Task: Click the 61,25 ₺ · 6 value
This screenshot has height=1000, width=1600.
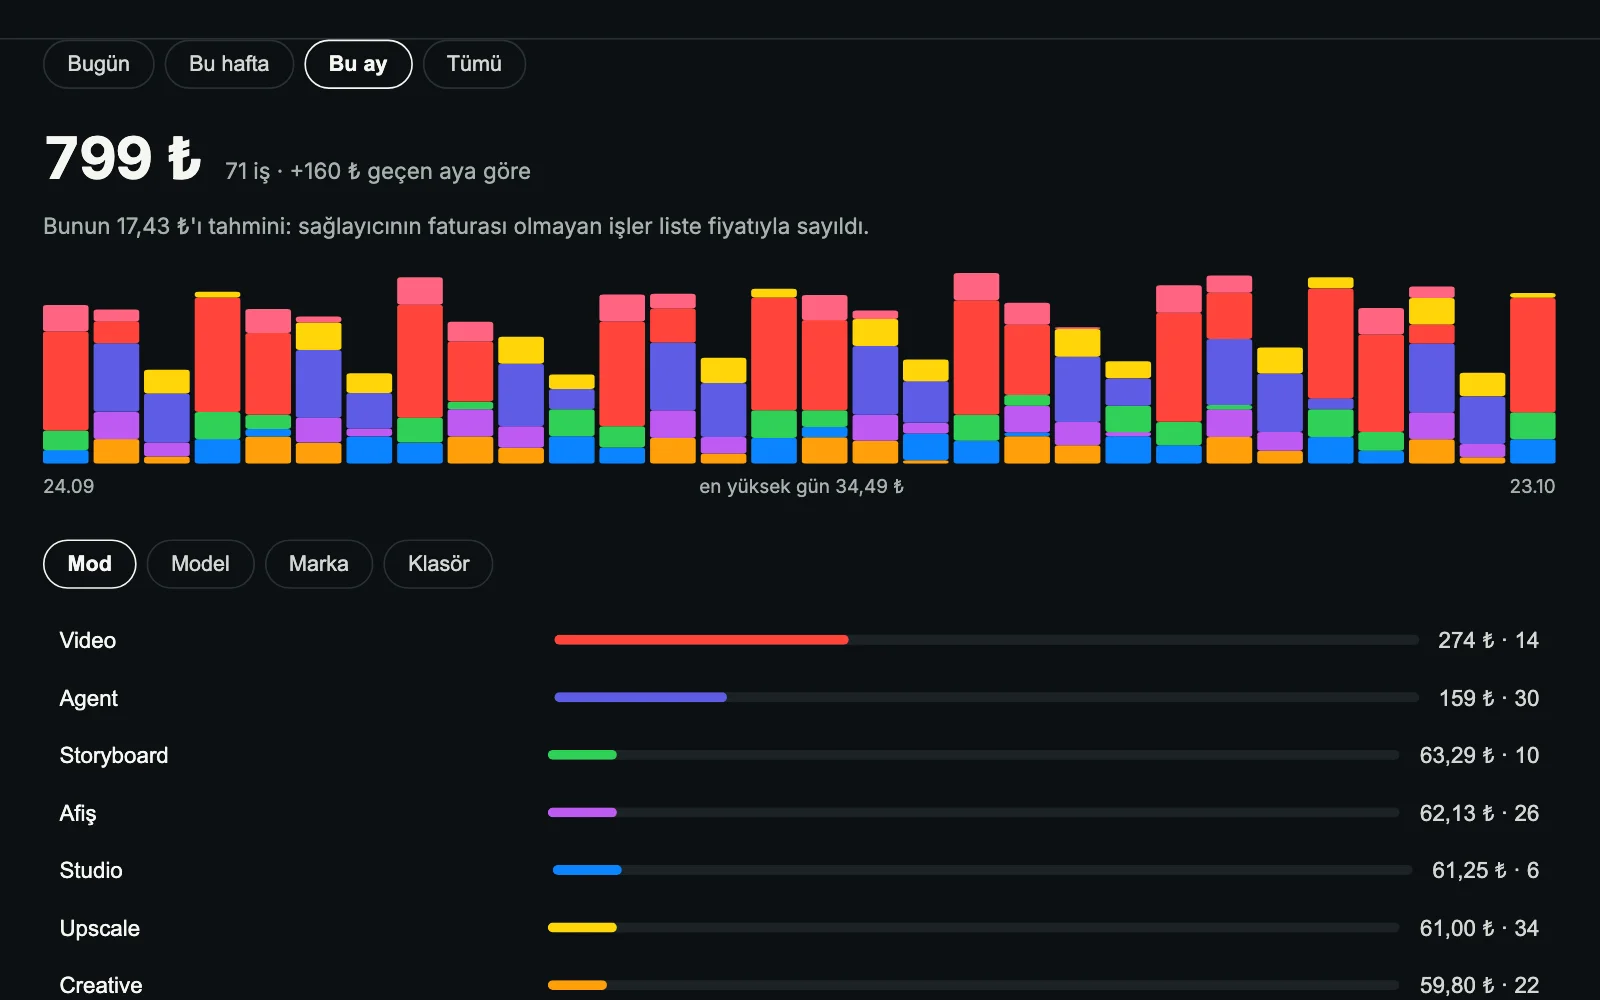Action: pos(1485,870)
